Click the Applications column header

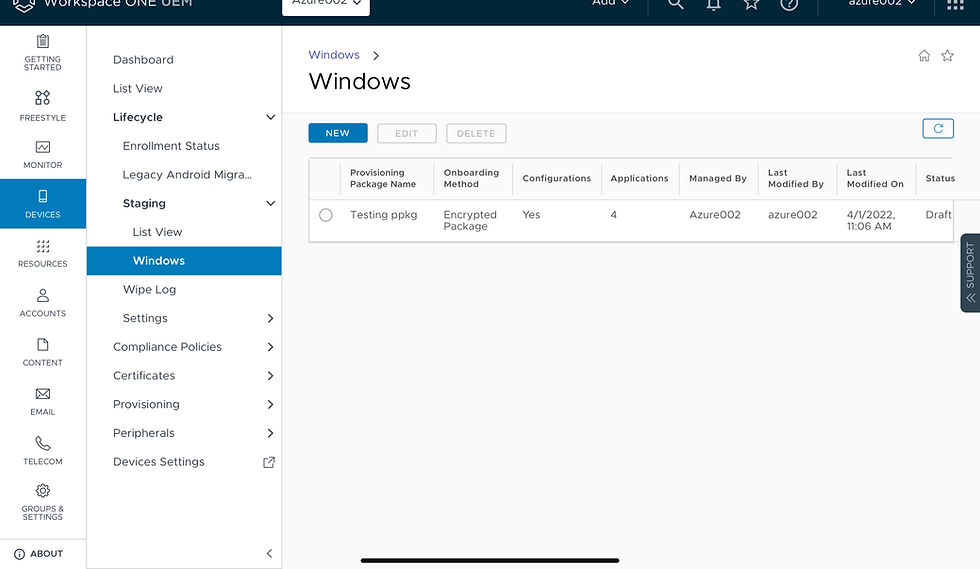point(639,178)
